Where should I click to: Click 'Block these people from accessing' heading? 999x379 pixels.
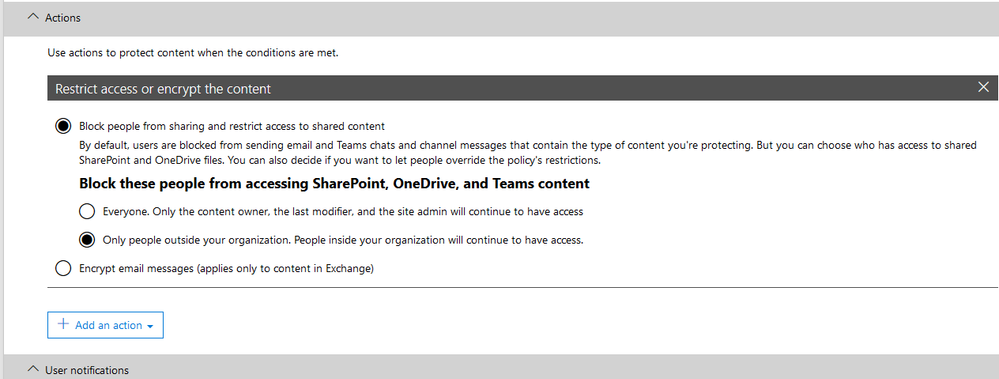[x=334, y=184]
